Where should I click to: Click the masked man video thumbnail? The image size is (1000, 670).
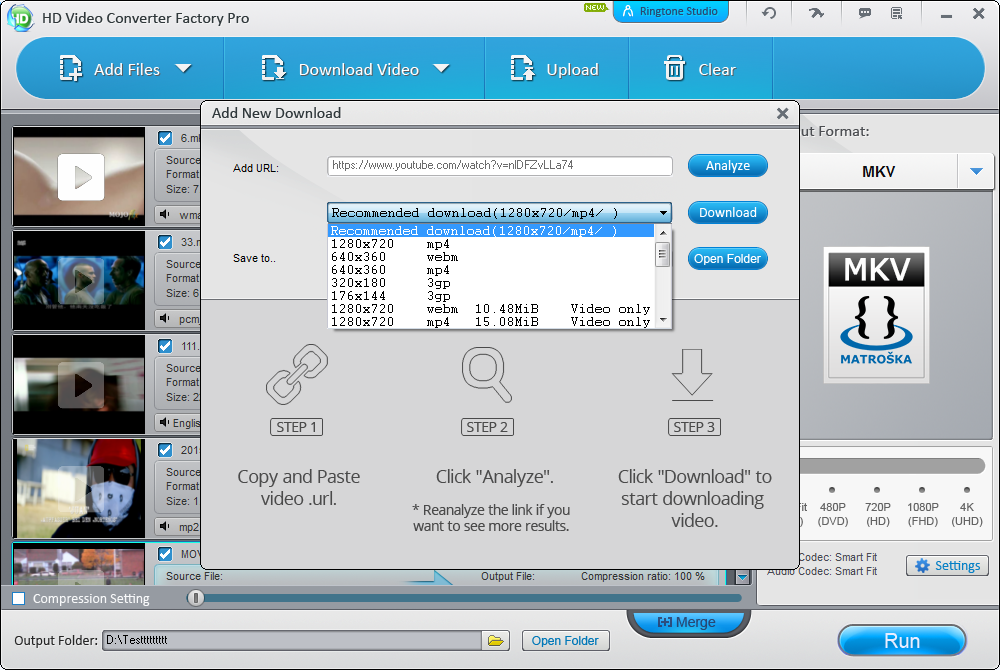pyautogui.click(x=79, y=488)
